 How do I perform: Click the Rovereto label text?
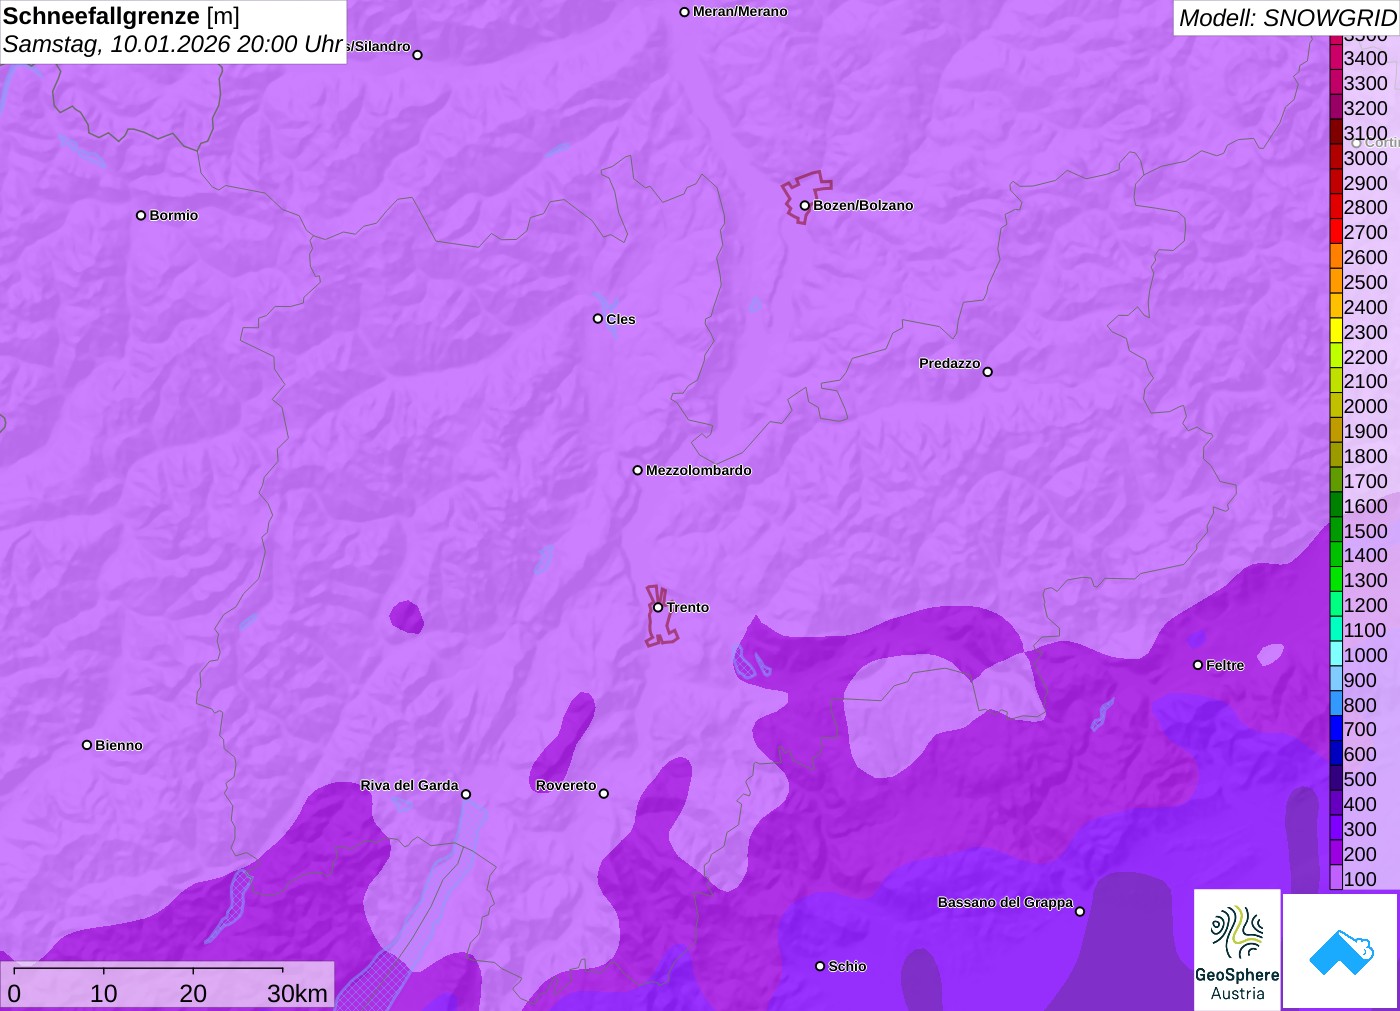point(566,785)
